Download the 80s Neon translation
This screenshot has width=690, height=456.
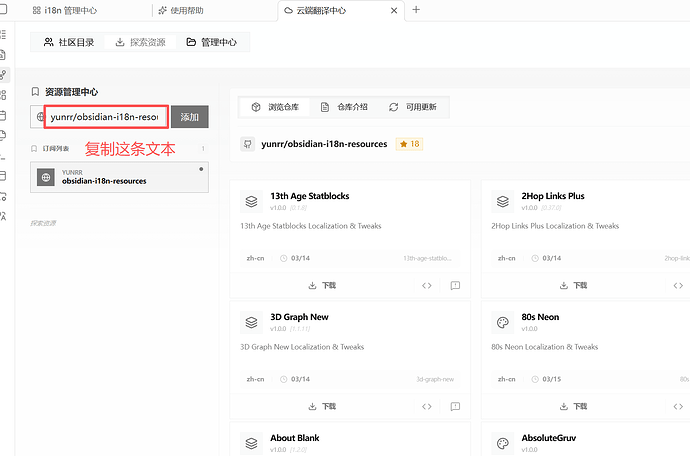click(573, 406)
